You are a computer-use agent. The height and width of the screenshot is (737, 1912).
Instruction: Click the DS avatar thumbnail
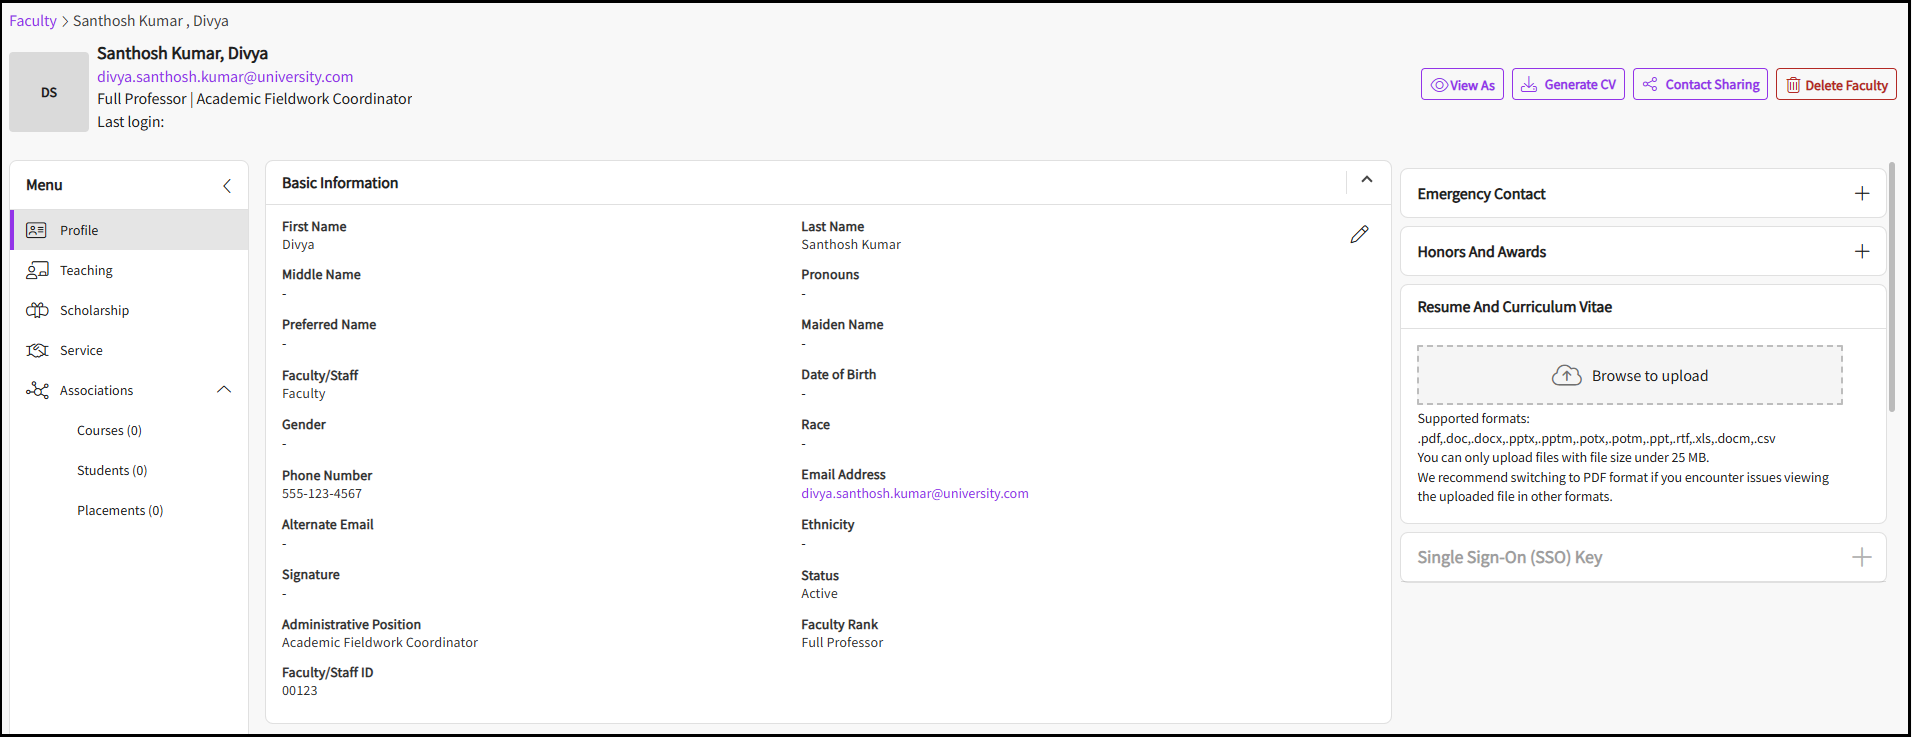49,92
